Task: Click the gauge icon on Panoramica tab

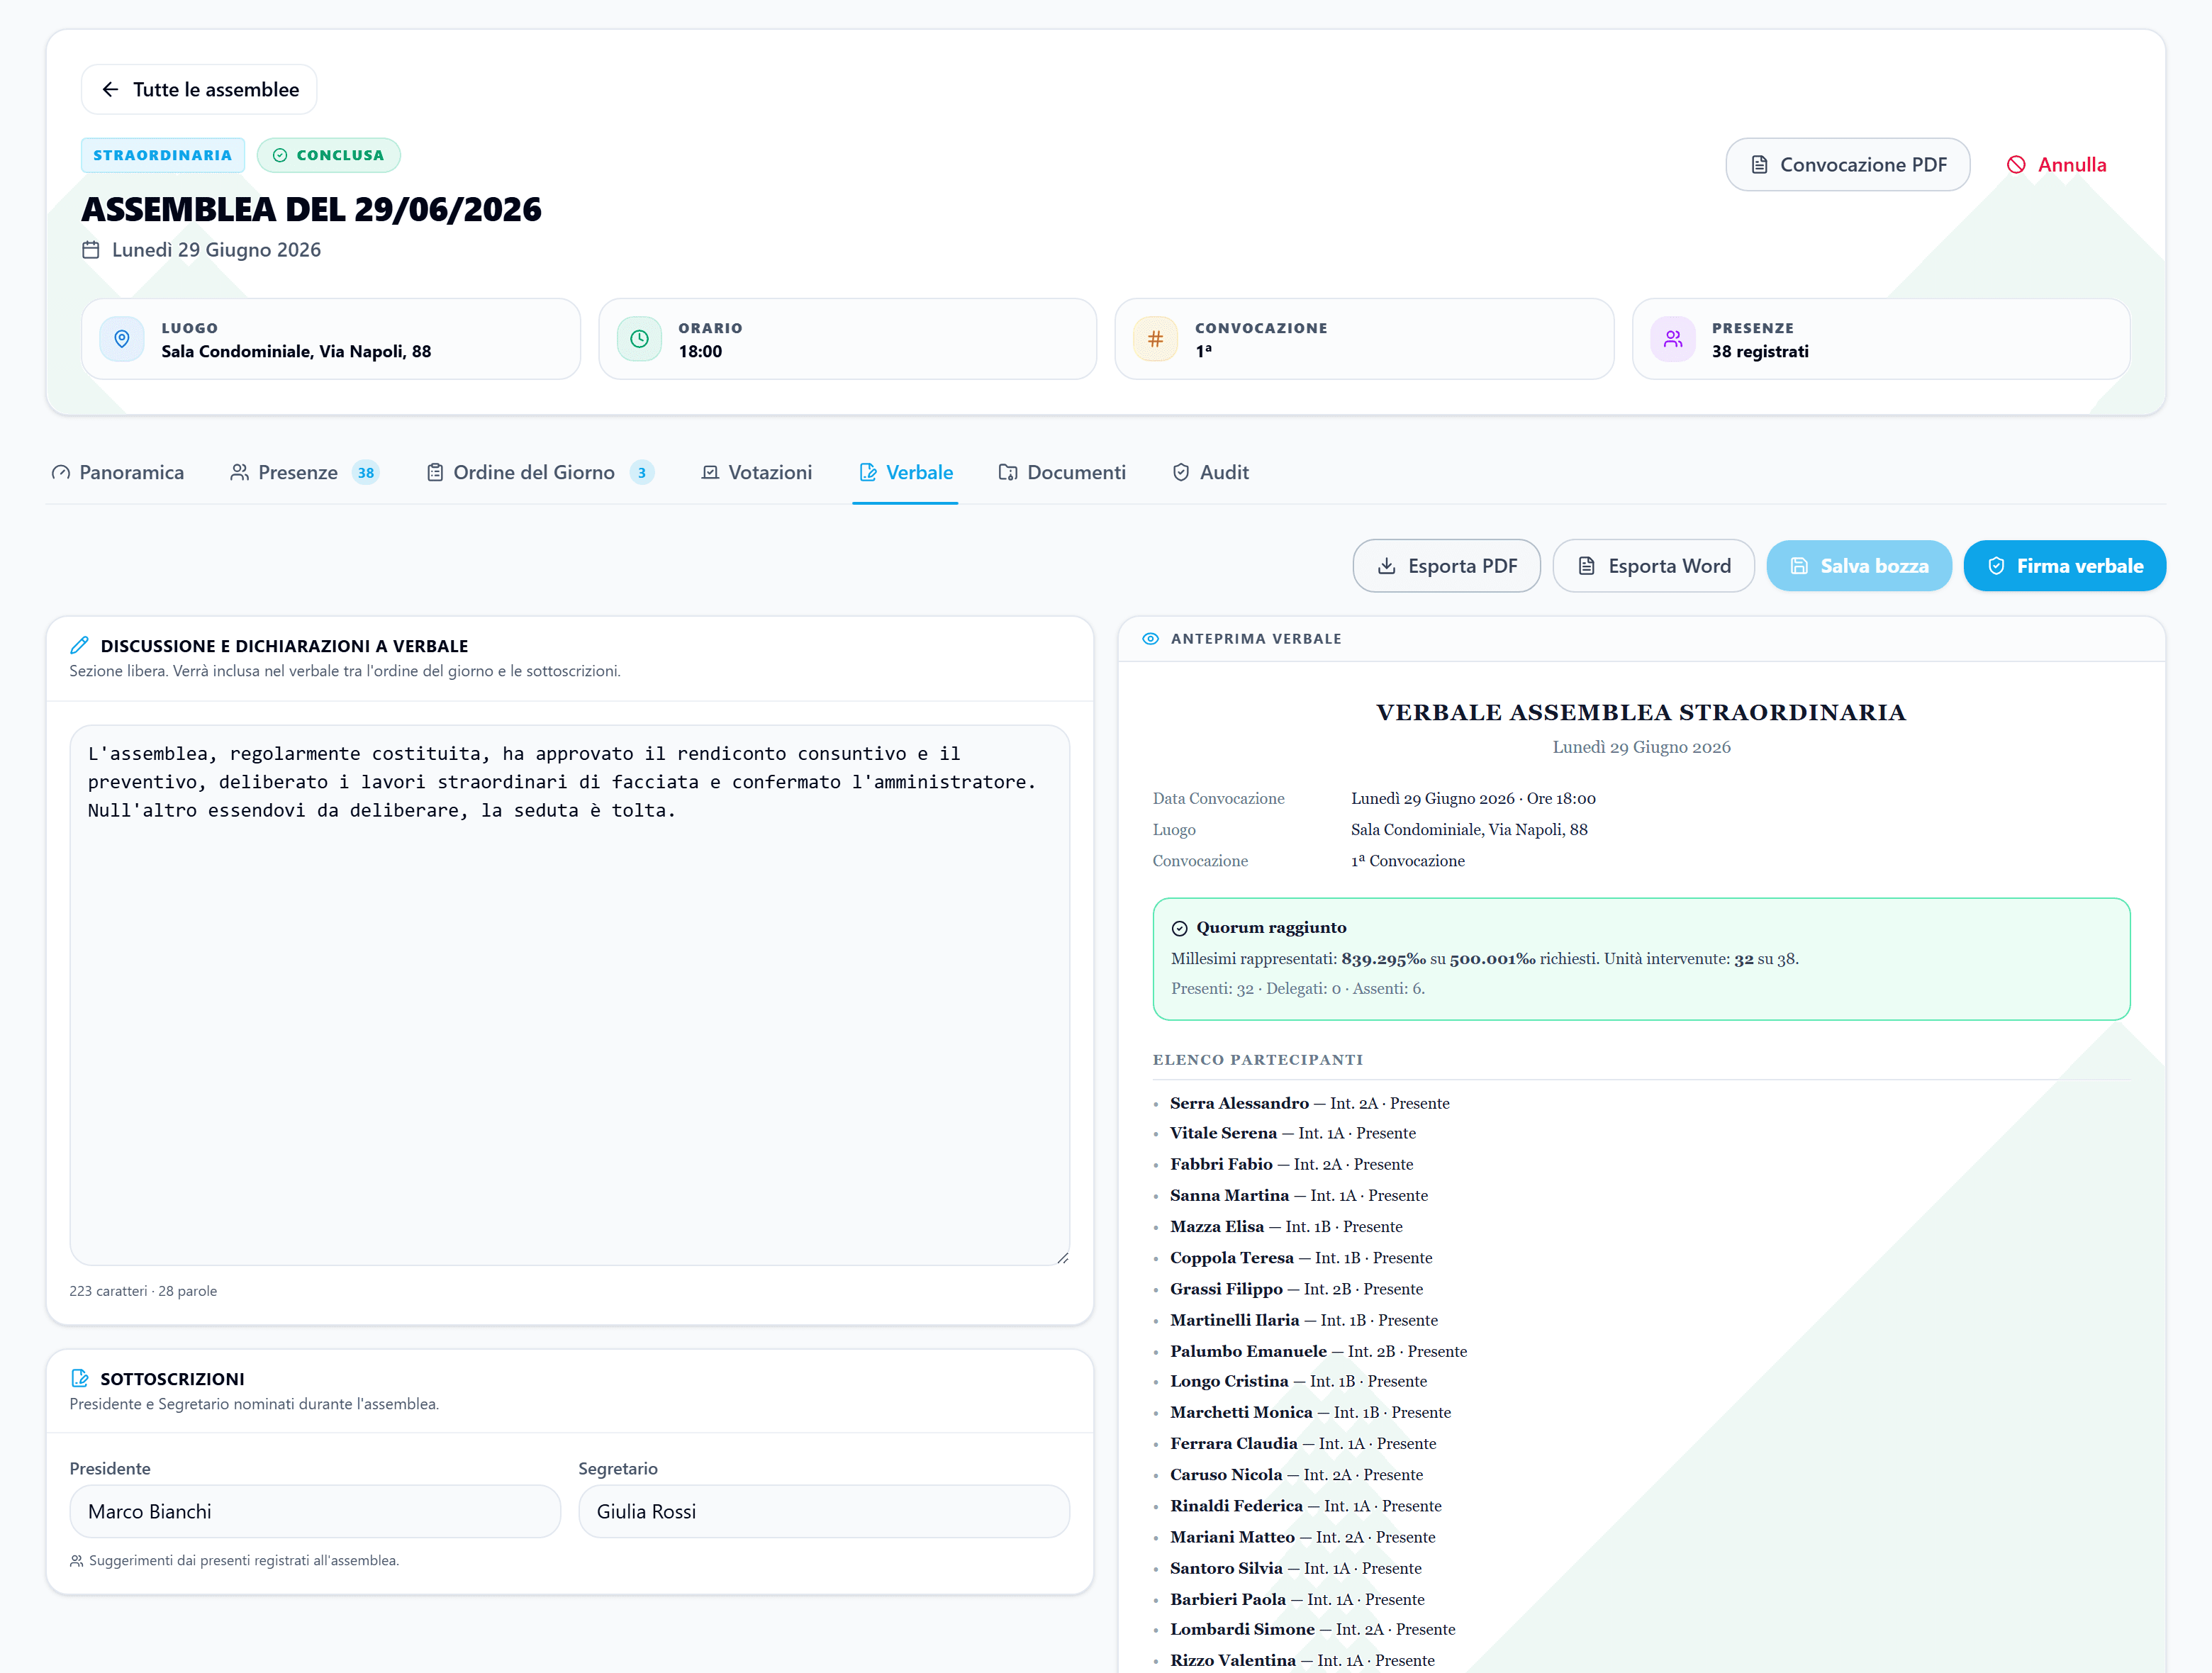Action: (x=61, y=472)
